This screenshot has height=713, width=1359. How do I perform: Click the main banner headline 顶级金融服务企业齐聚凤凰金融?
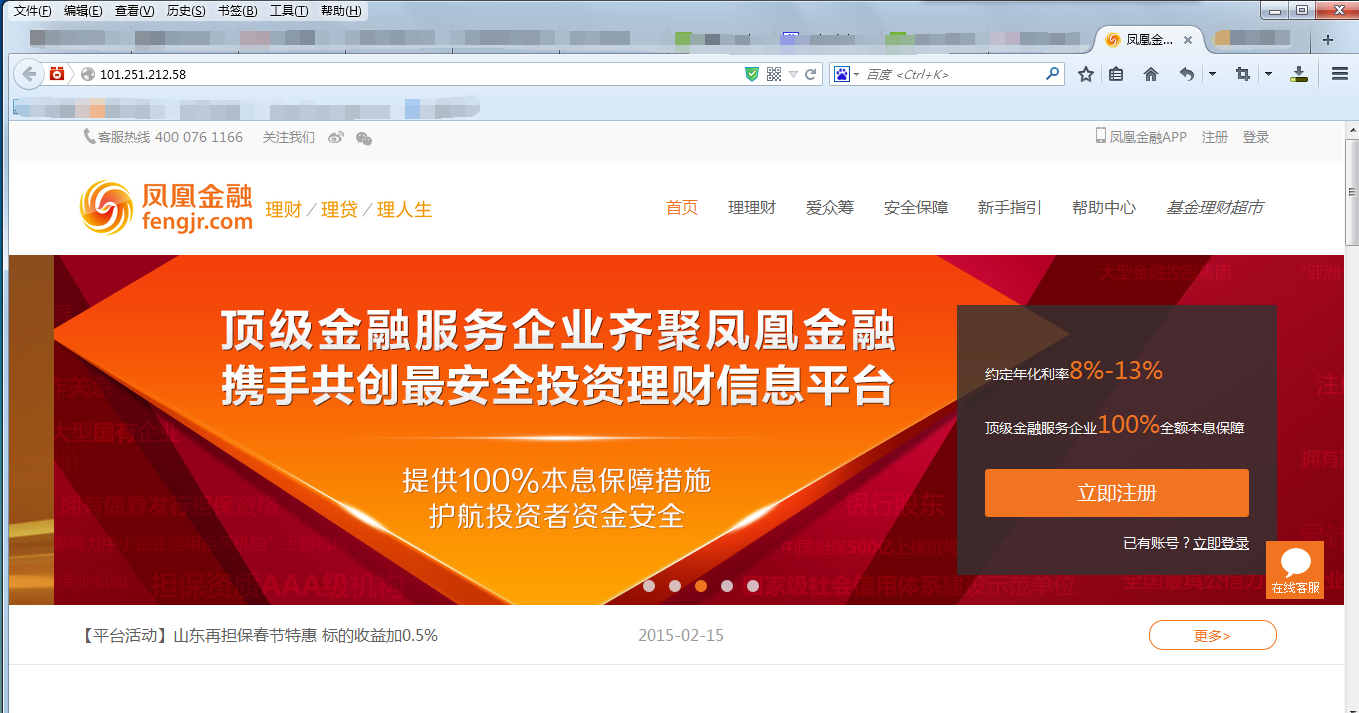click(x=558, y=333)
